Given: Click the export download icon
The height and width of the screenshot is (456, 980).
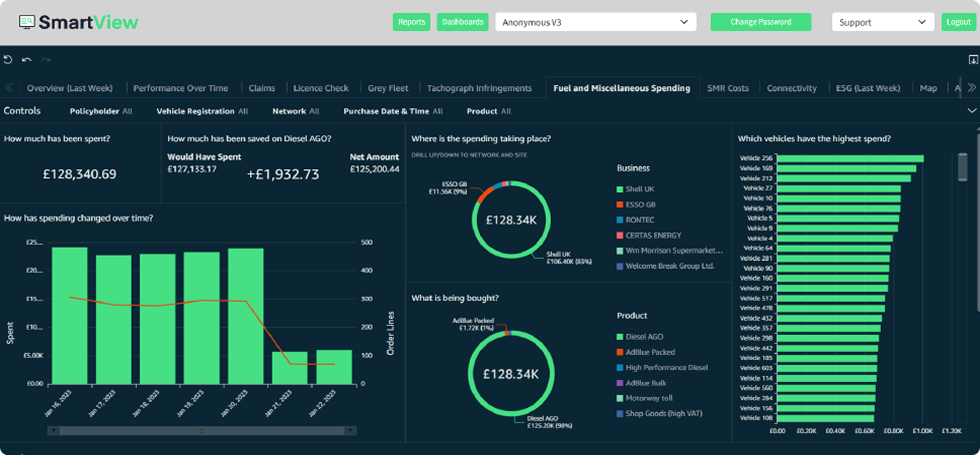Looking at the screenshot, I should click(x=972, y=60).
